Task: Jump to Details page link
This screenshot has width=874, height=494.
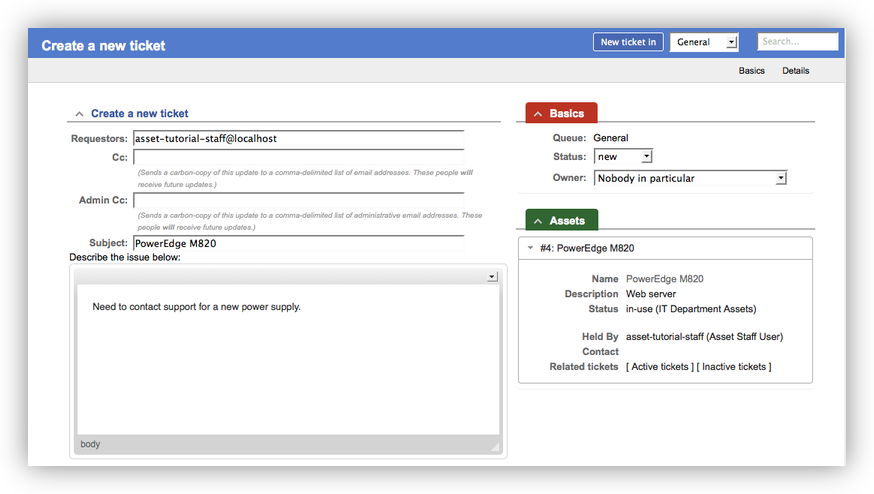Action: pos(795,71)
